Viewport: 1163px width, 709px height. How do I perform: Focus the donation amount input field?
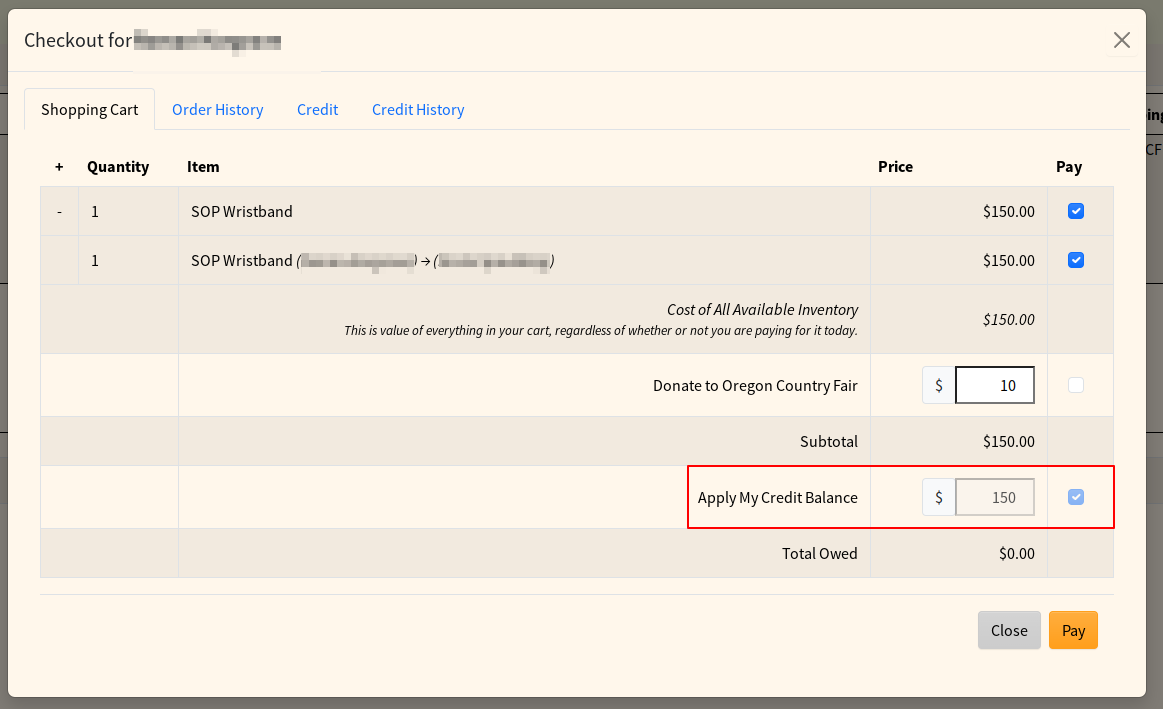994,385
